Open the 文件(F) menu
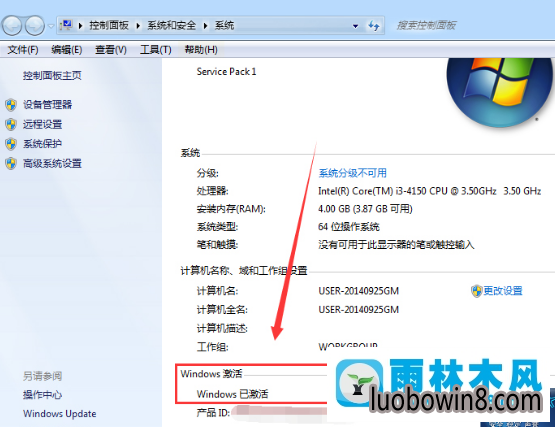Image resolution: width=555 pixels, height=427 pixels. (x=23, y=50)
